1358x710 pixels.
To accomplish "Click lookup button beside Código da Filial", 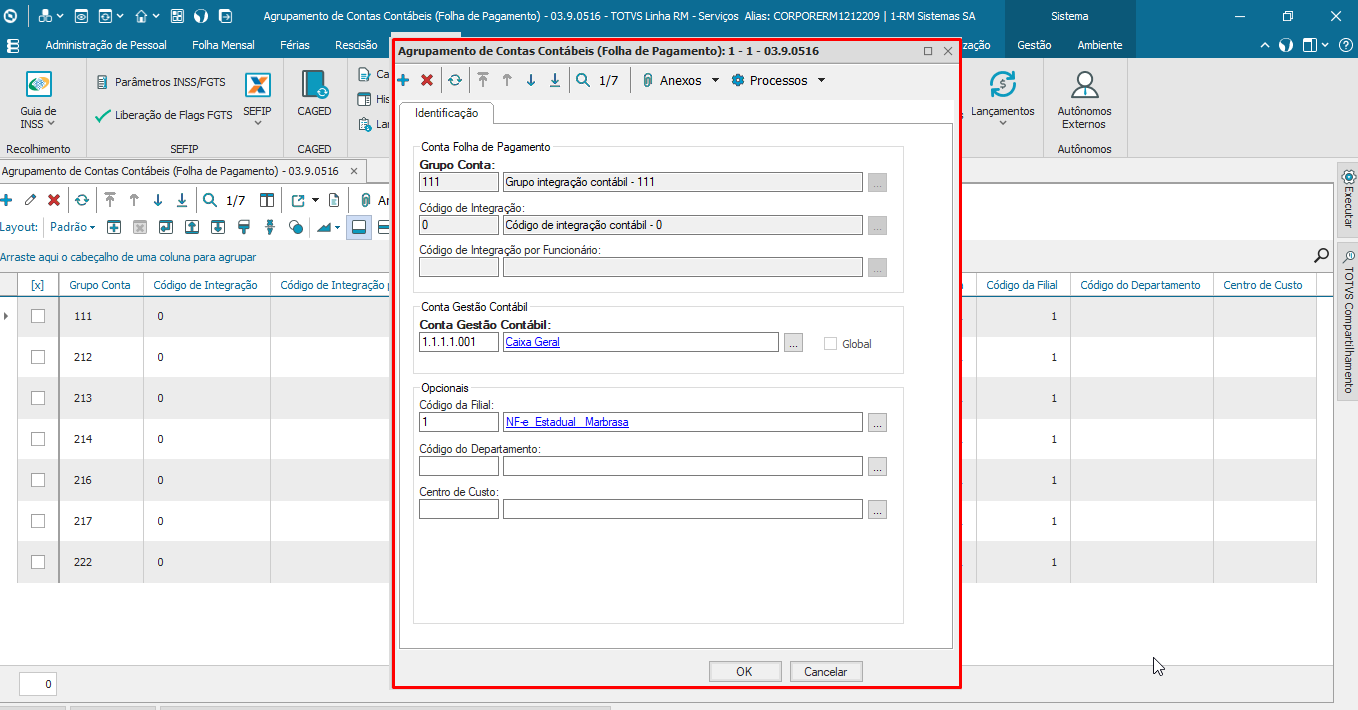I will pyautogui.click(x=877, y=422).
